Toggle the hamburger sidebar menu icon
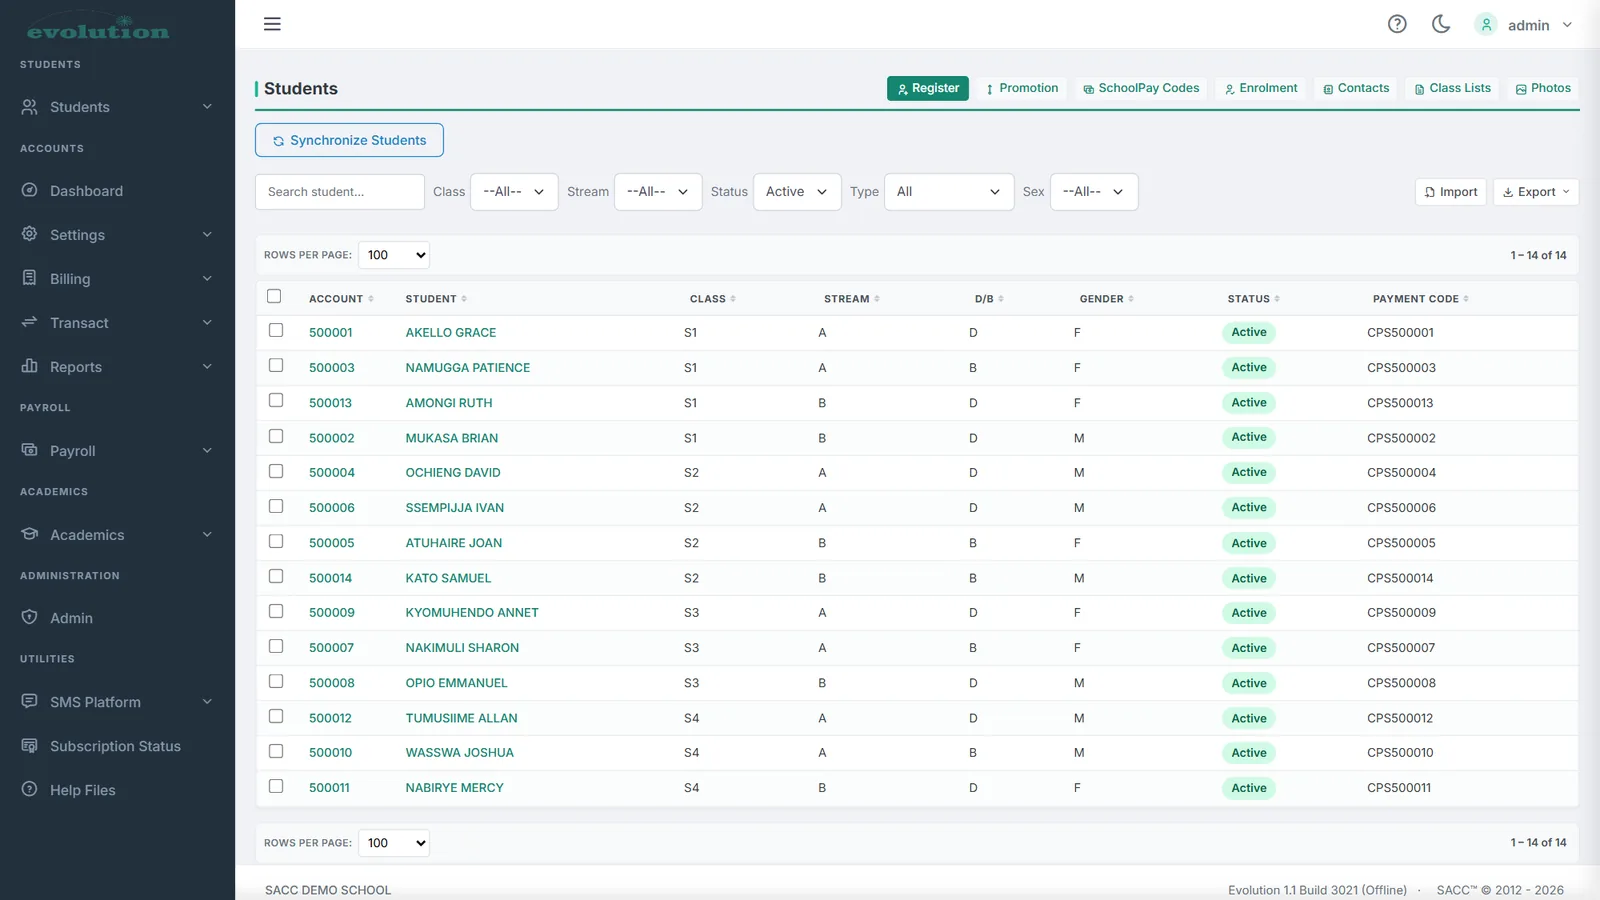The width and height of the screenshot is (1600, 900). [272, 24]
